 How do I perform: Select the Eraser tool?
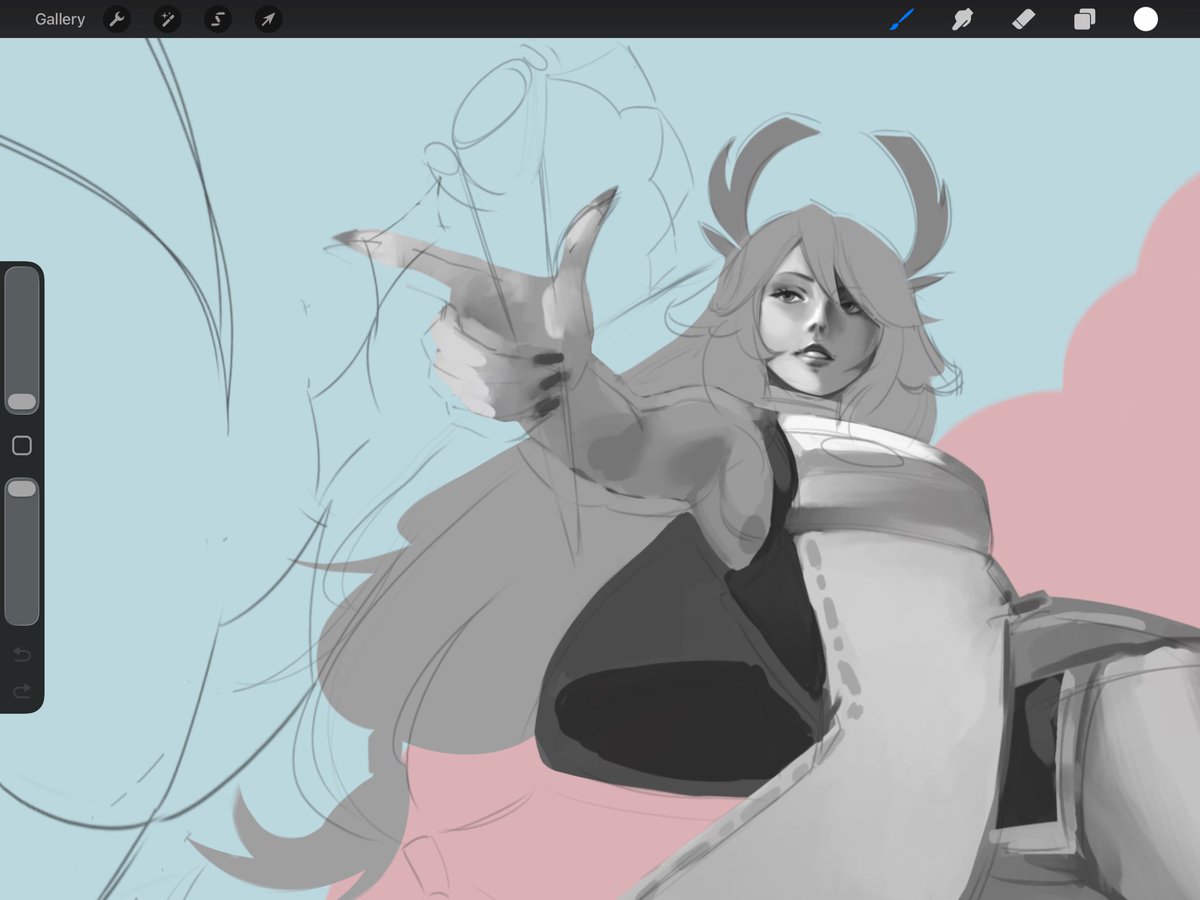pos(1023,19)
